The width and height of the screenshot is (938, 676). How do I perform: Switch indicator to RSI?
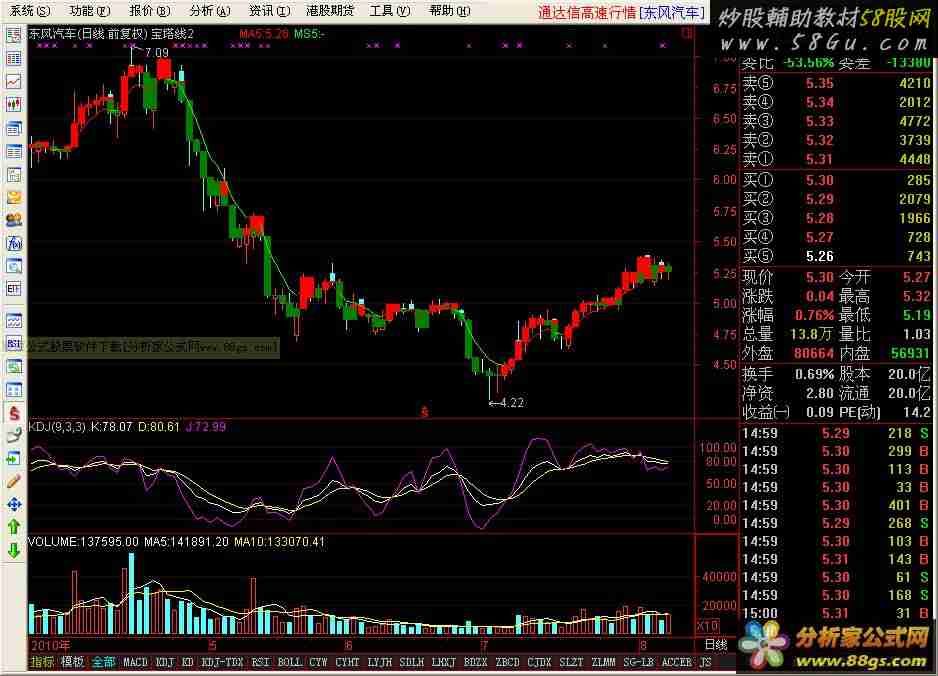(x=260, y=662)
